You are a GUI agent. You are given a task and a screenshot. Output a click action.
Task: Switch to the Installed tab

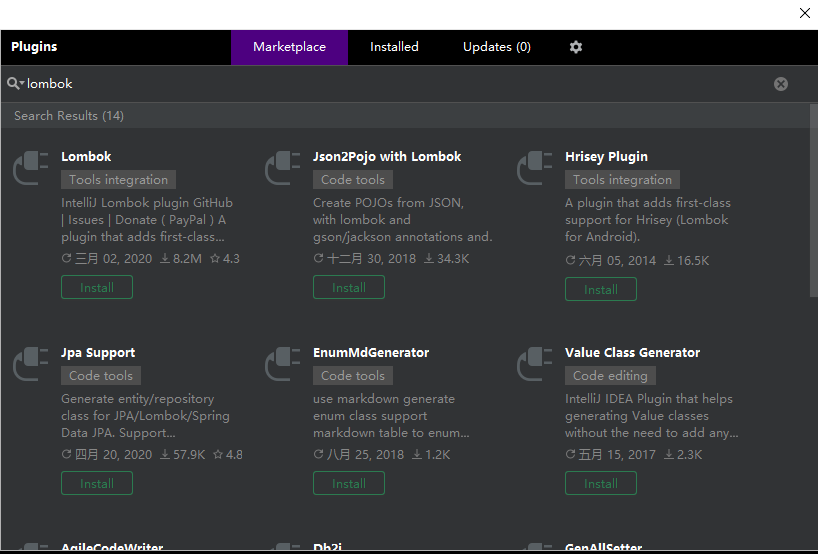pos(394,47)
